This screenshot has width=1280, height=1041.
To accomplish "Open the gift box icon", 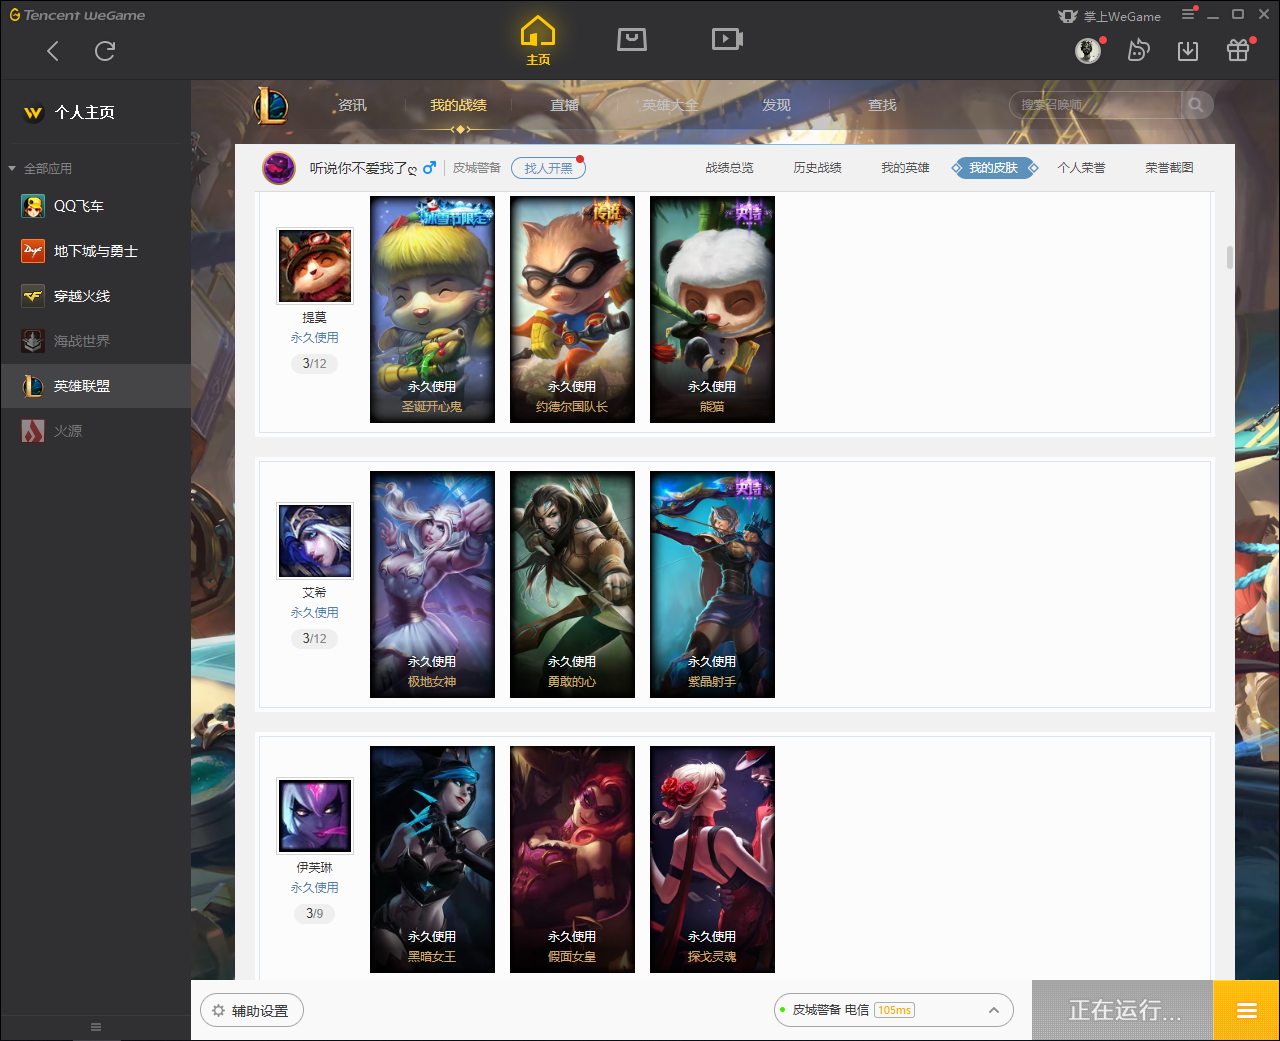I will [1238, 50].
